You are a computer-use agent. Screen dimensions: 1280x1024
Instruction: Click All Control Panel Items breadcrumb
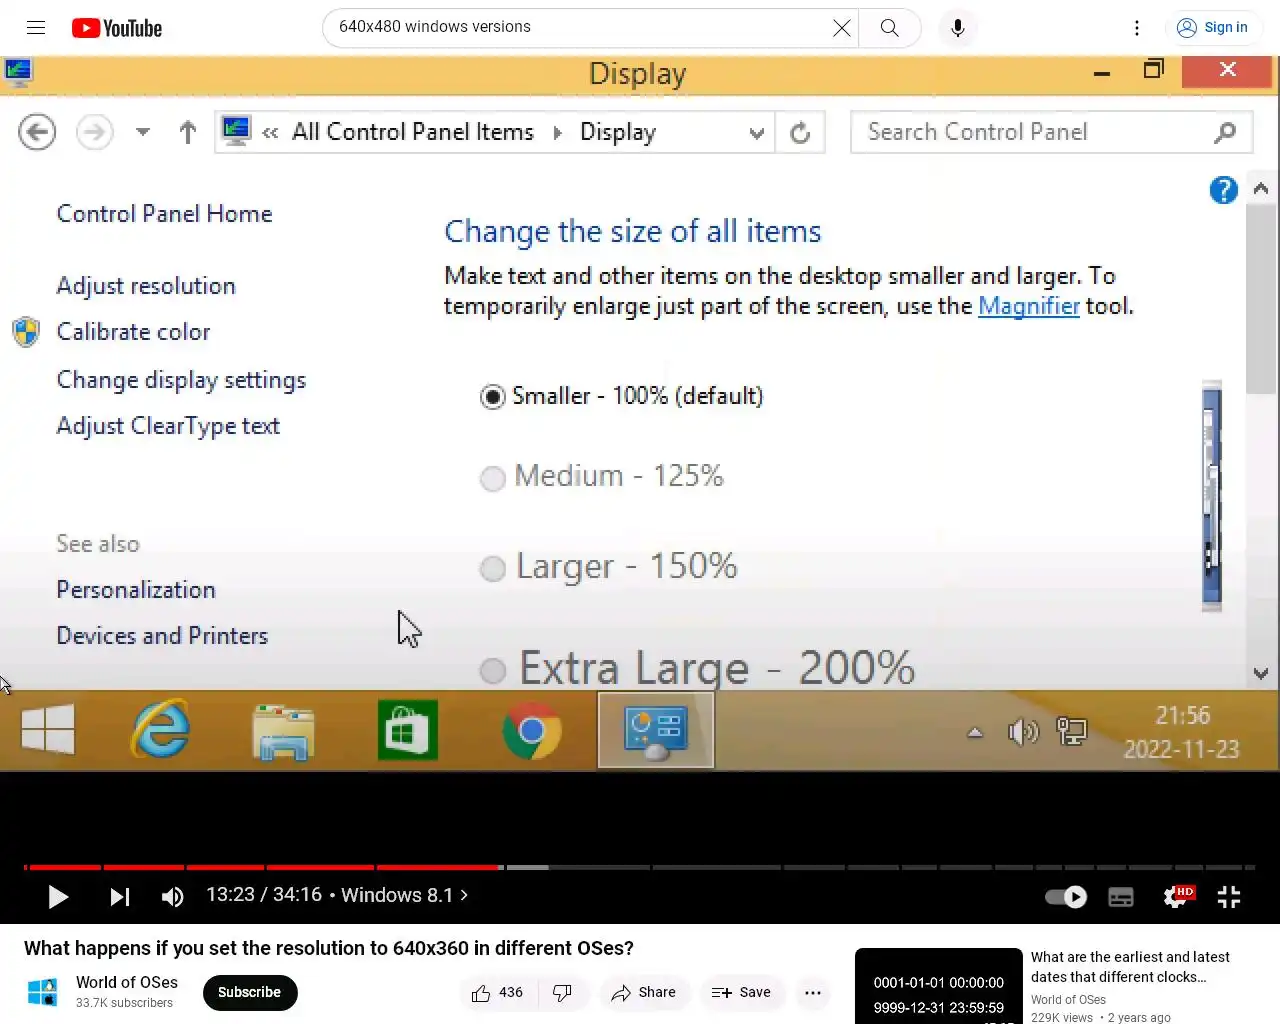[x=413, y=132]
